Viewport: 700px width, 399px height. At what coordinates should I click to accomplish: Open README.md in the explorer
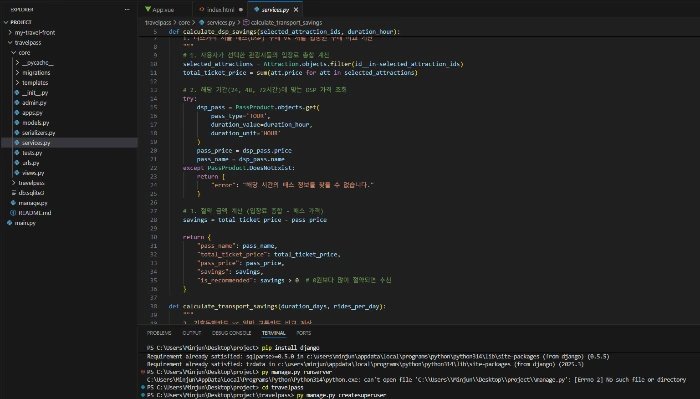pos(35,213)
